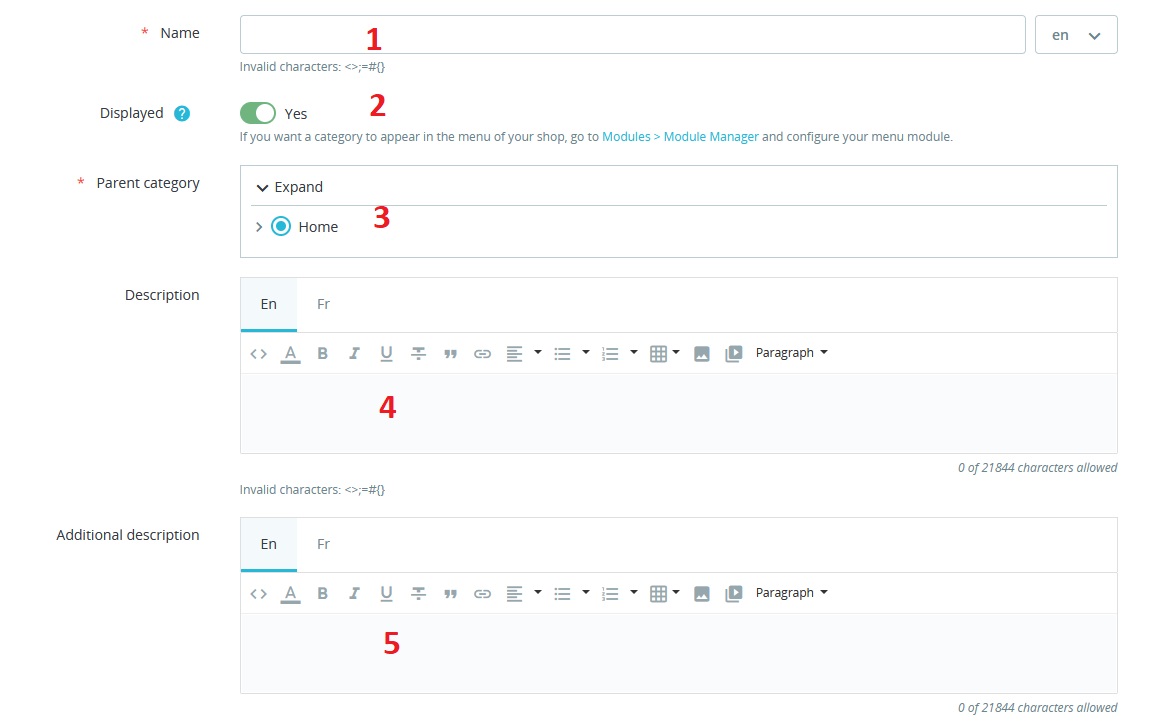Select En tab in Additional description
The width and height of the screenshot is (1162, 722).
pos(268,544)
